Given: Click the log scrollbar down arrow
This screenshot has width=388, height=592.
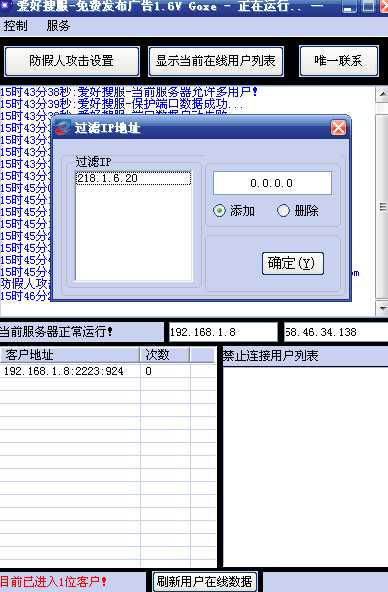Looking at the screenshot, I should pyautogui.click(x=382, y=308).
